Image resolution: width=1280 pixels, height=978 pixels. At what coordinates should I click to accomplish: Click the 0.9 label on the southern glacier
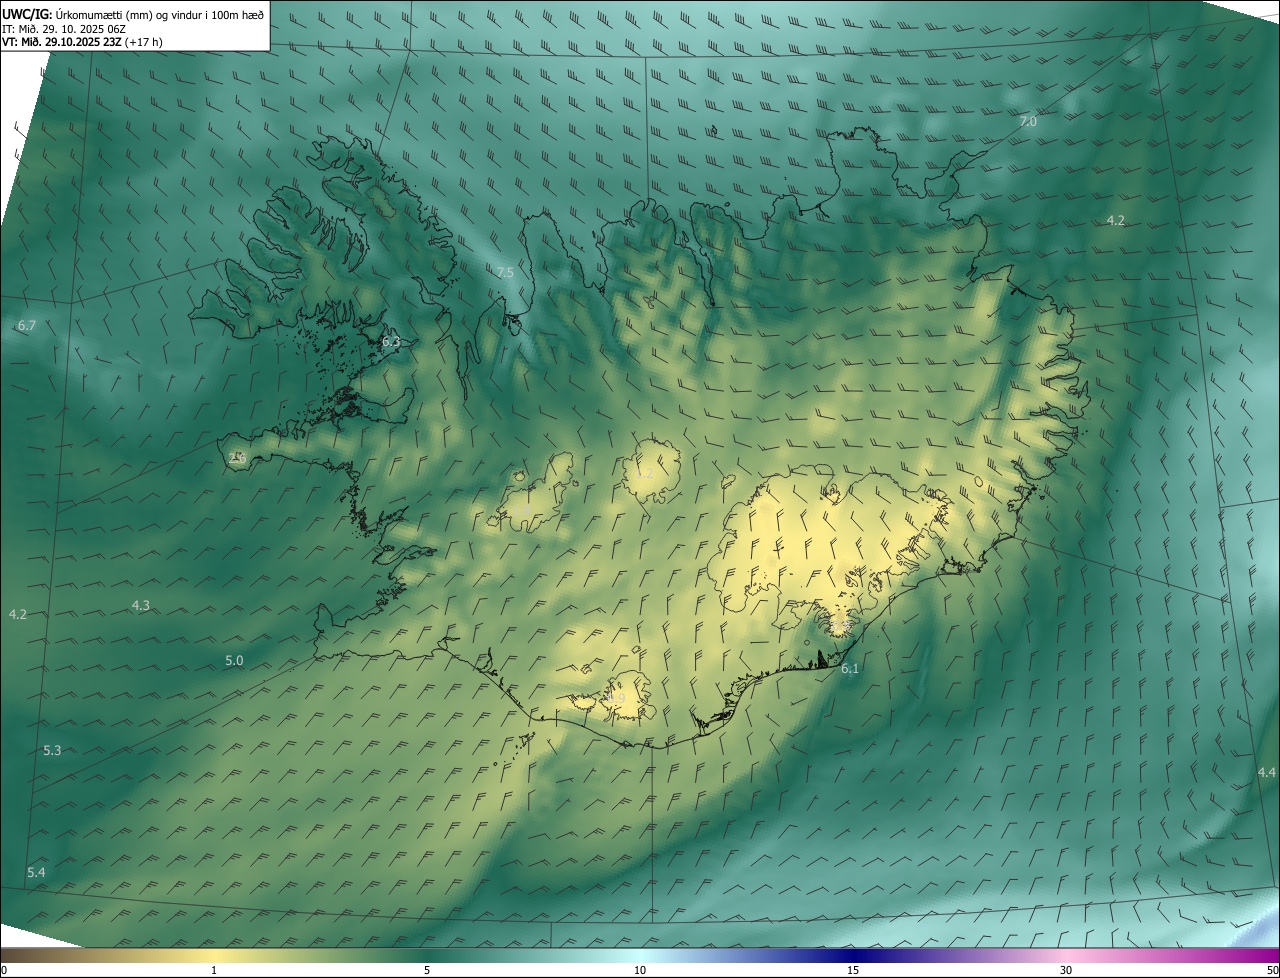click(617, 698)
